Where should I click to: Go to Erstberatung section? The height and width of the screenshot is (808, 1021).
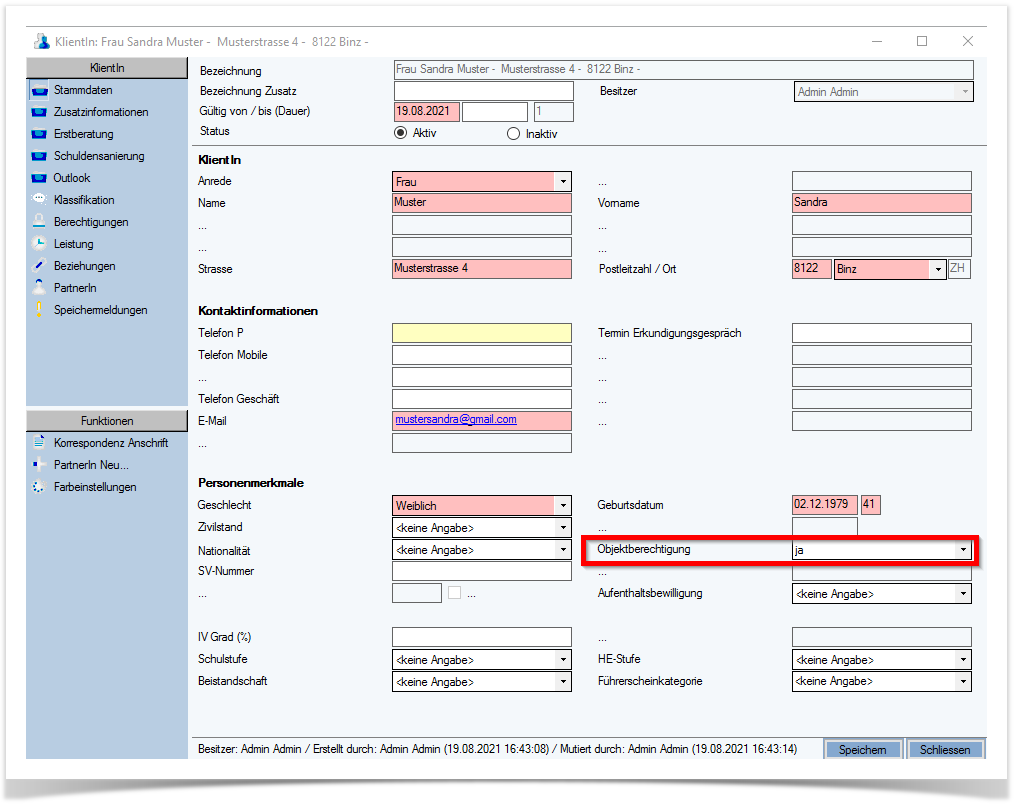[83, 134]
